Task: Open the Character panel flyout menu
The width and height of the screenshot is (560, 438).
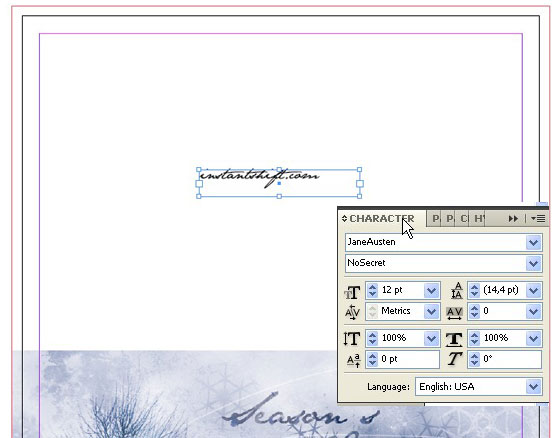Action: pos(538,218)
